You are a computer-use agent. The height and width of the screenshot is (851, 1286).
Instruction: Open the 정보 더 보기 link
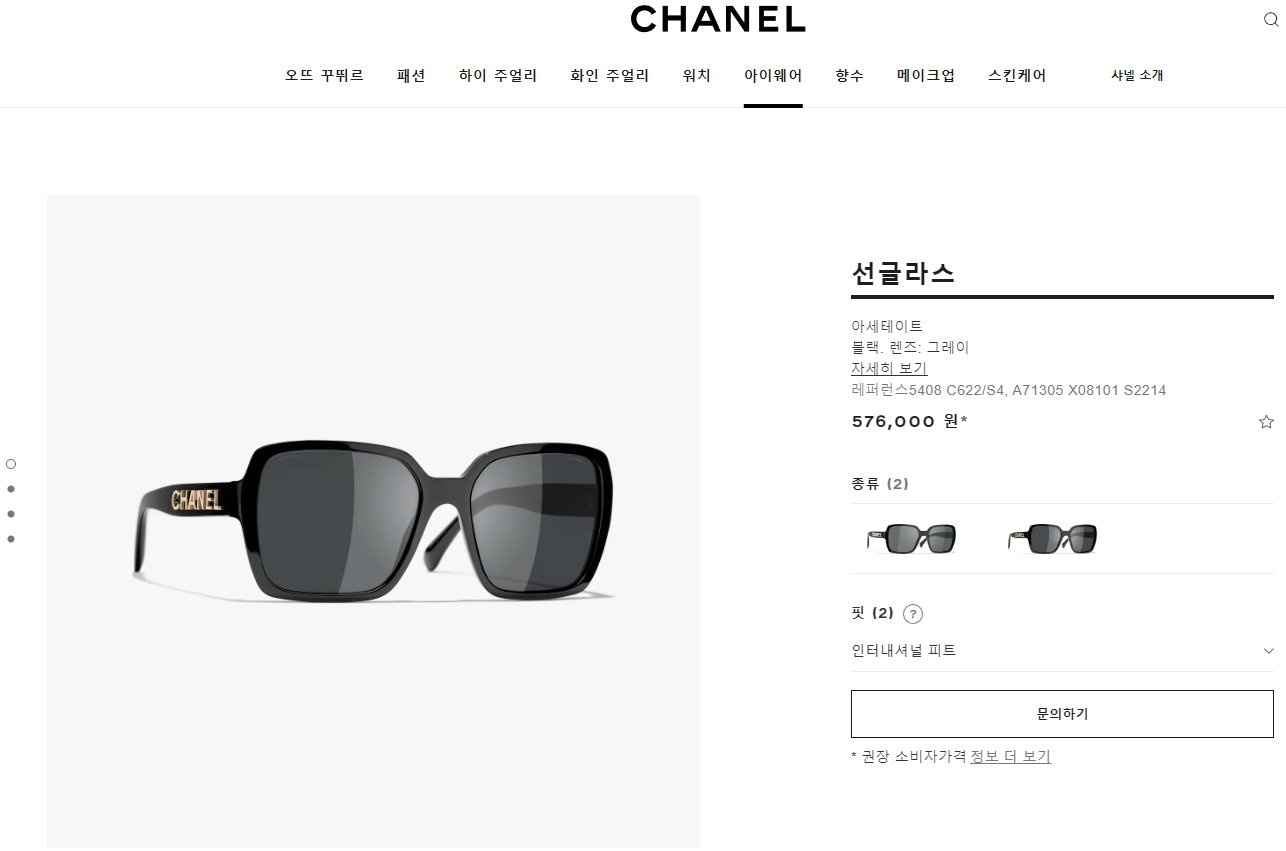point(1010,757)
